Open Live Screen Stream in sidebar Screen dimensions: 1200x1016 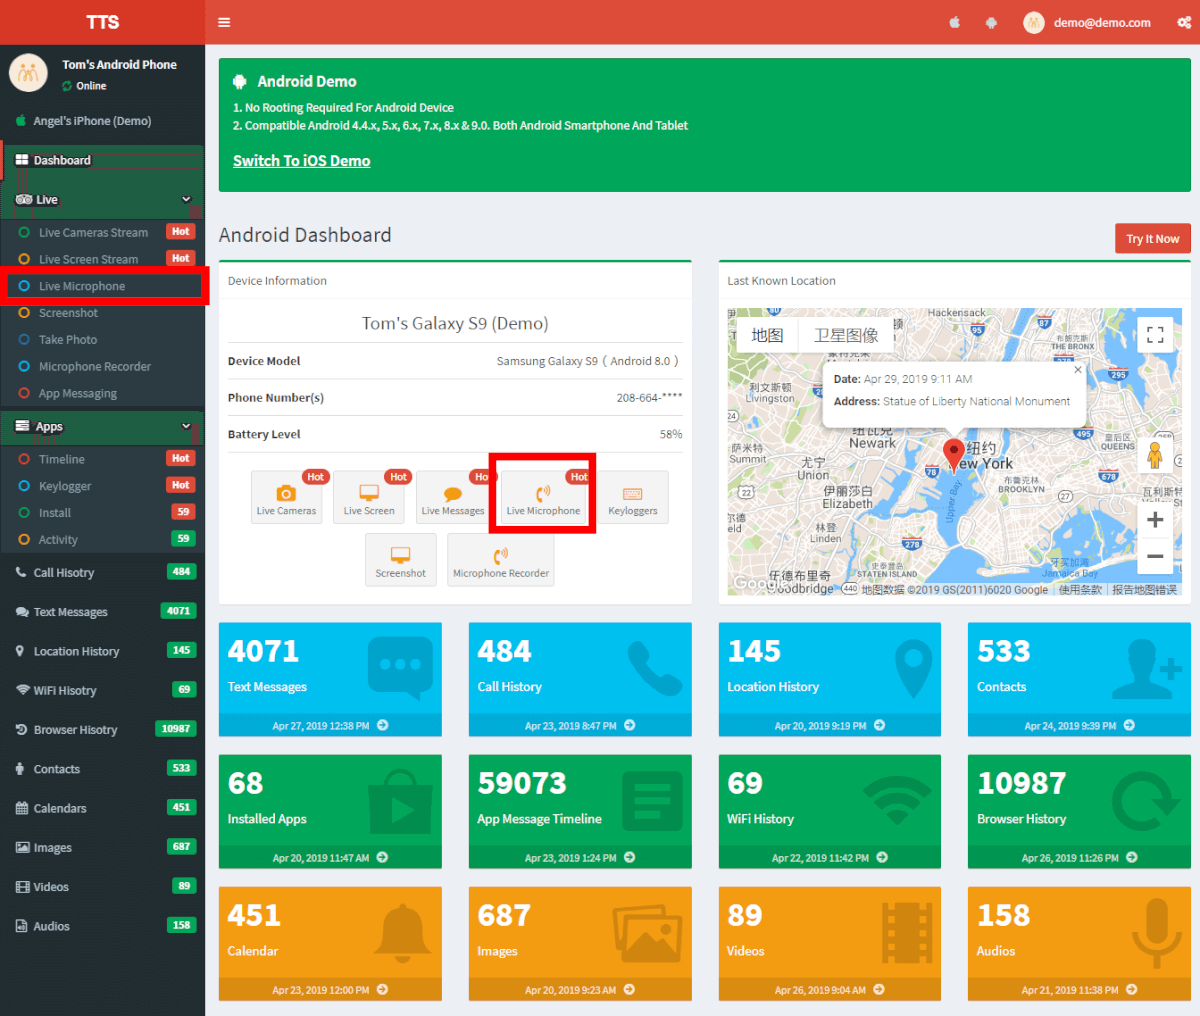coord(103,259)
